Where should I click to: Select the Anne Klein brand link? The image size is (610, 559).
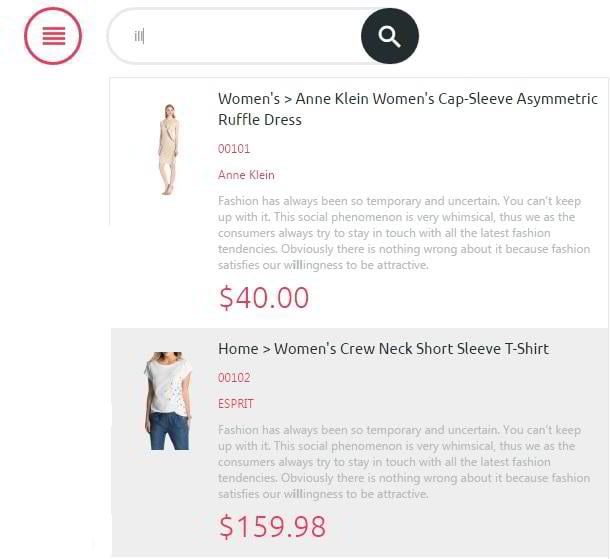coord(246,175)
